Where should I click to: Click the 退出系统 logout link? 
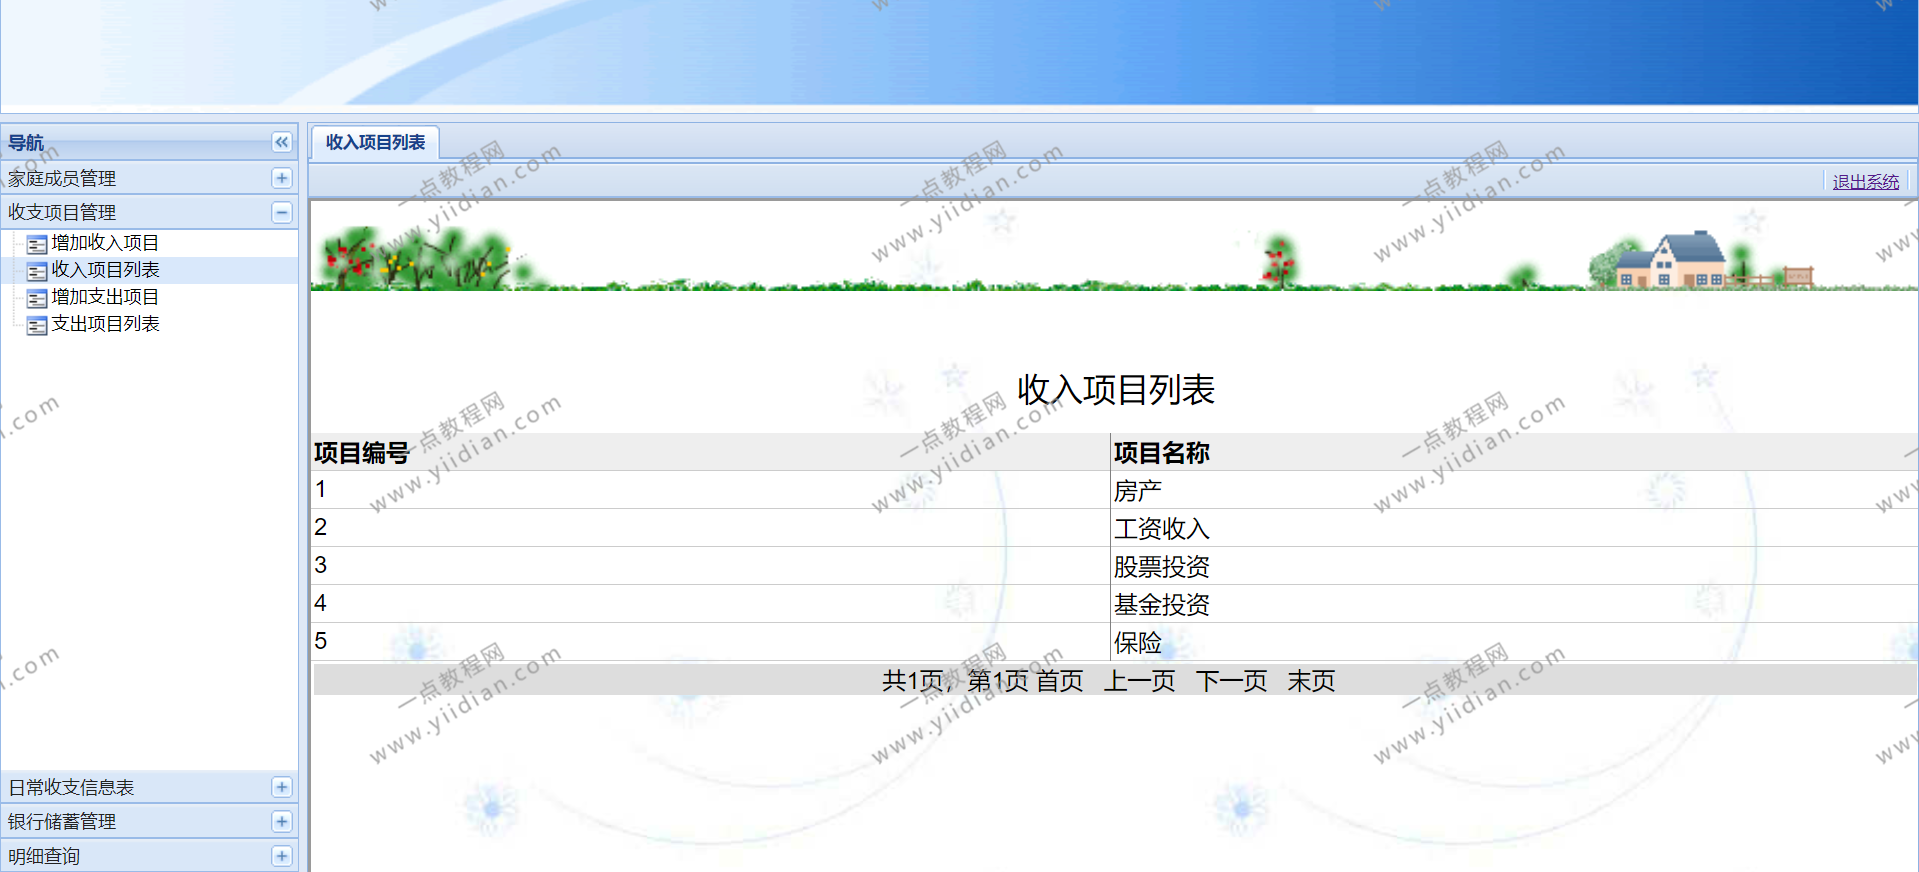point(1865,182)
